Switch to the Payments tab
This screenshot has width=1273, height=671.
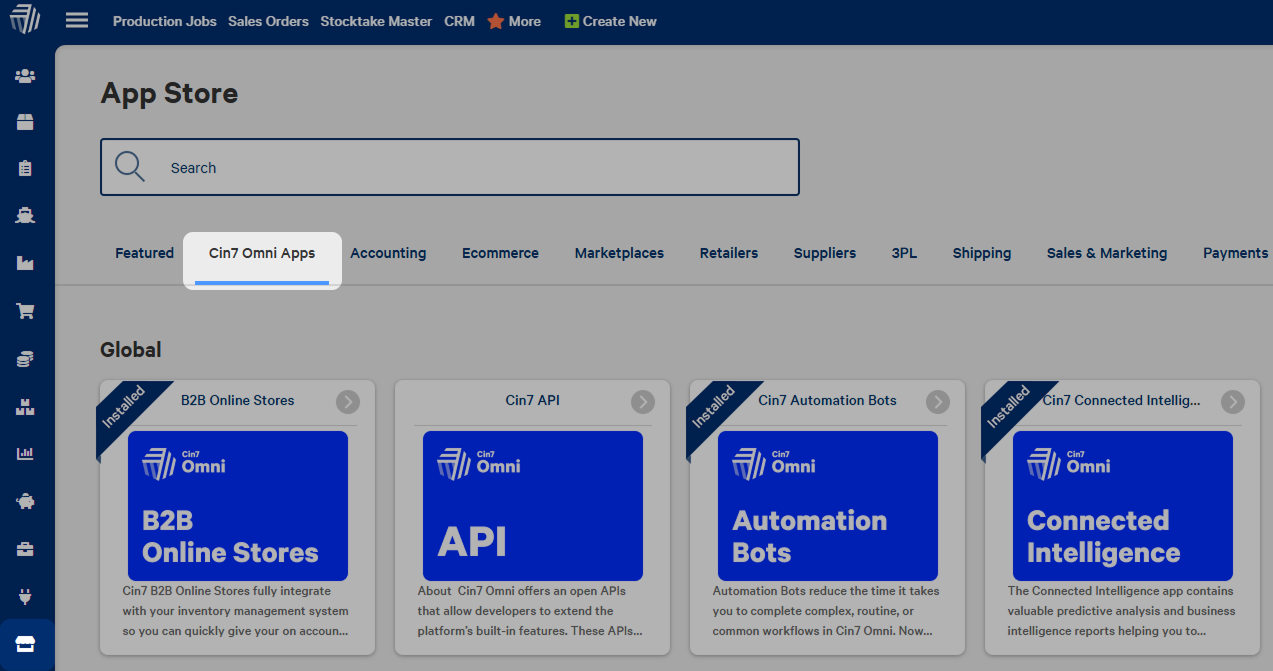[x=1236, y=253]
